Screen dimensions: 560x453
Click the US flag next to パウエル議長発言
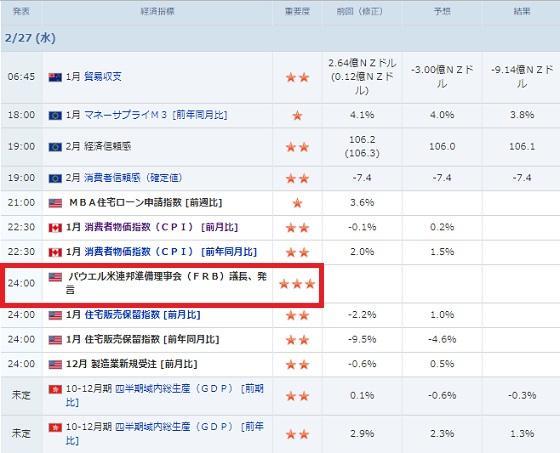(x=55, y=277)
